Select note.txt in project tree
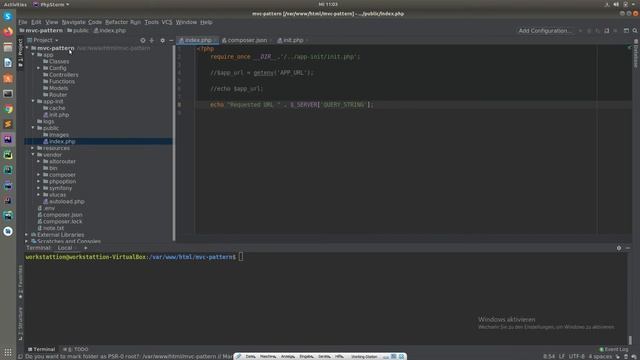640x360 pixels. click(51, 228)
